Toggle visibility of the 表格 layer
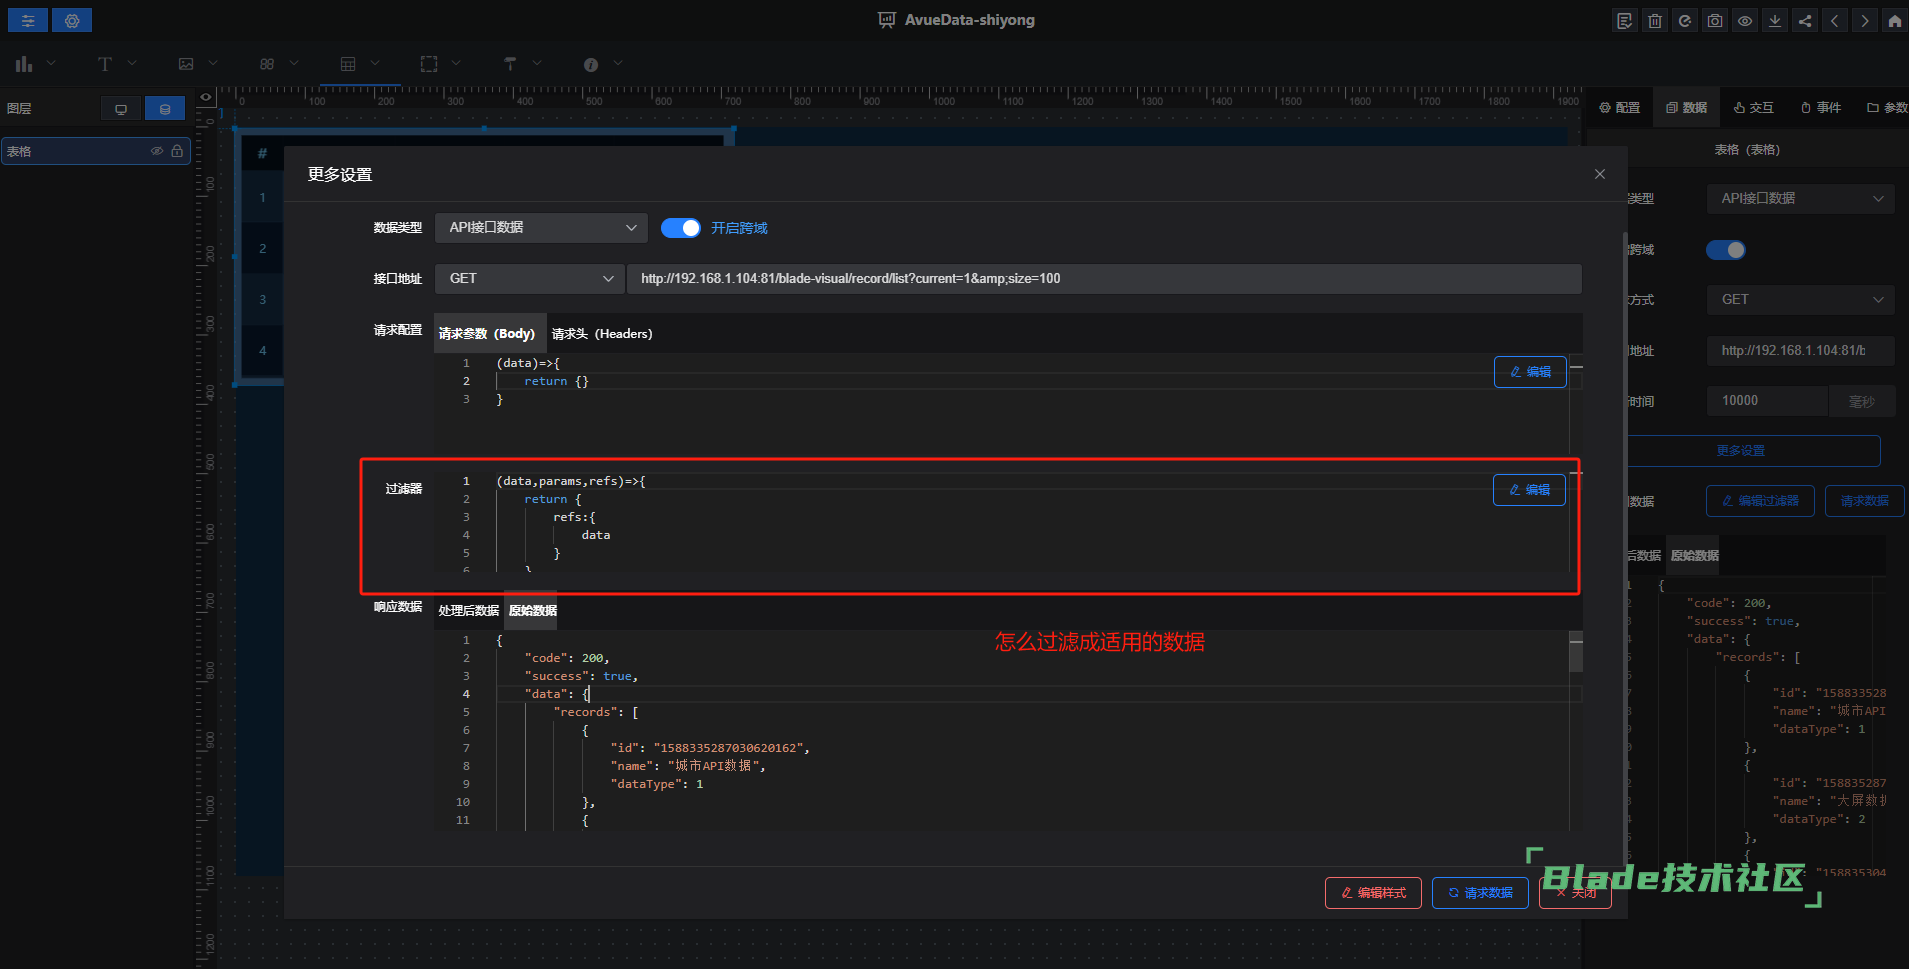Viewport: 1909px width, 969px height. click(x=157, y=151)
